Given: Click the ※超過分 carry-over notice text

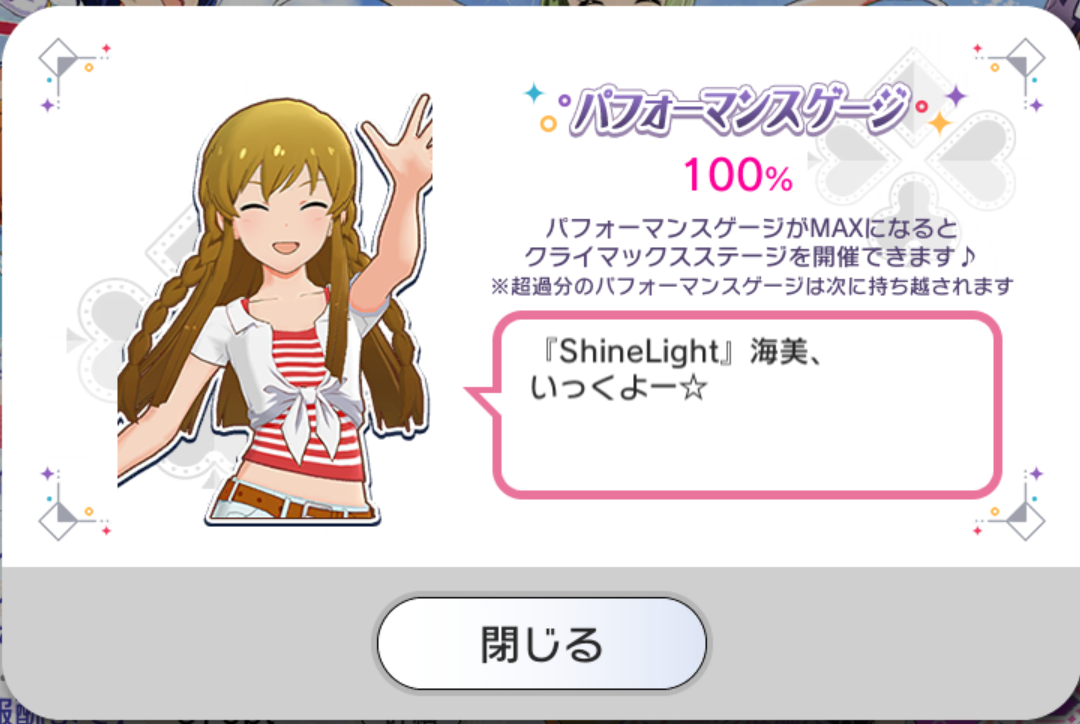Looking at the screenshot, I should 751,286.
